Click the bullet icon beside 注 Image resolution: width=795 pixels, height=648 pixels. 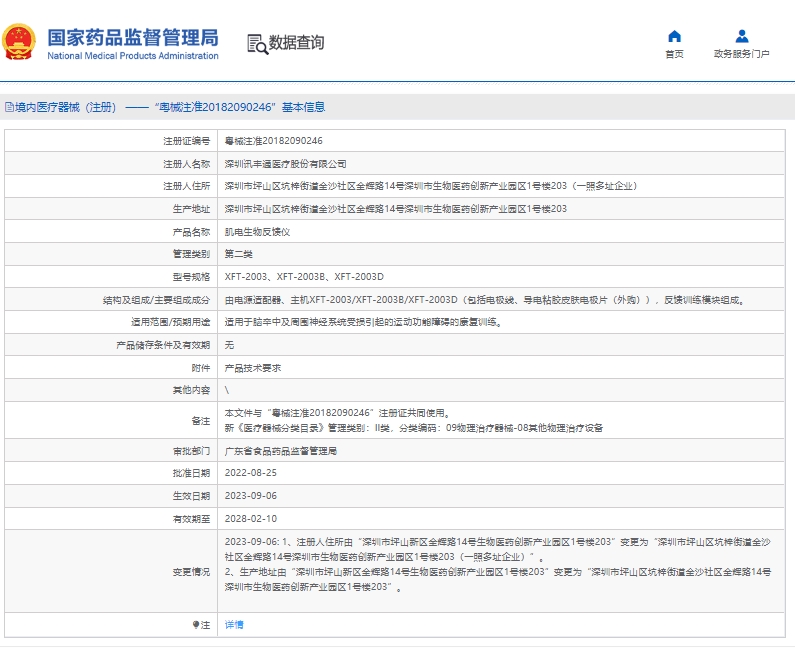tap(196, 625)
